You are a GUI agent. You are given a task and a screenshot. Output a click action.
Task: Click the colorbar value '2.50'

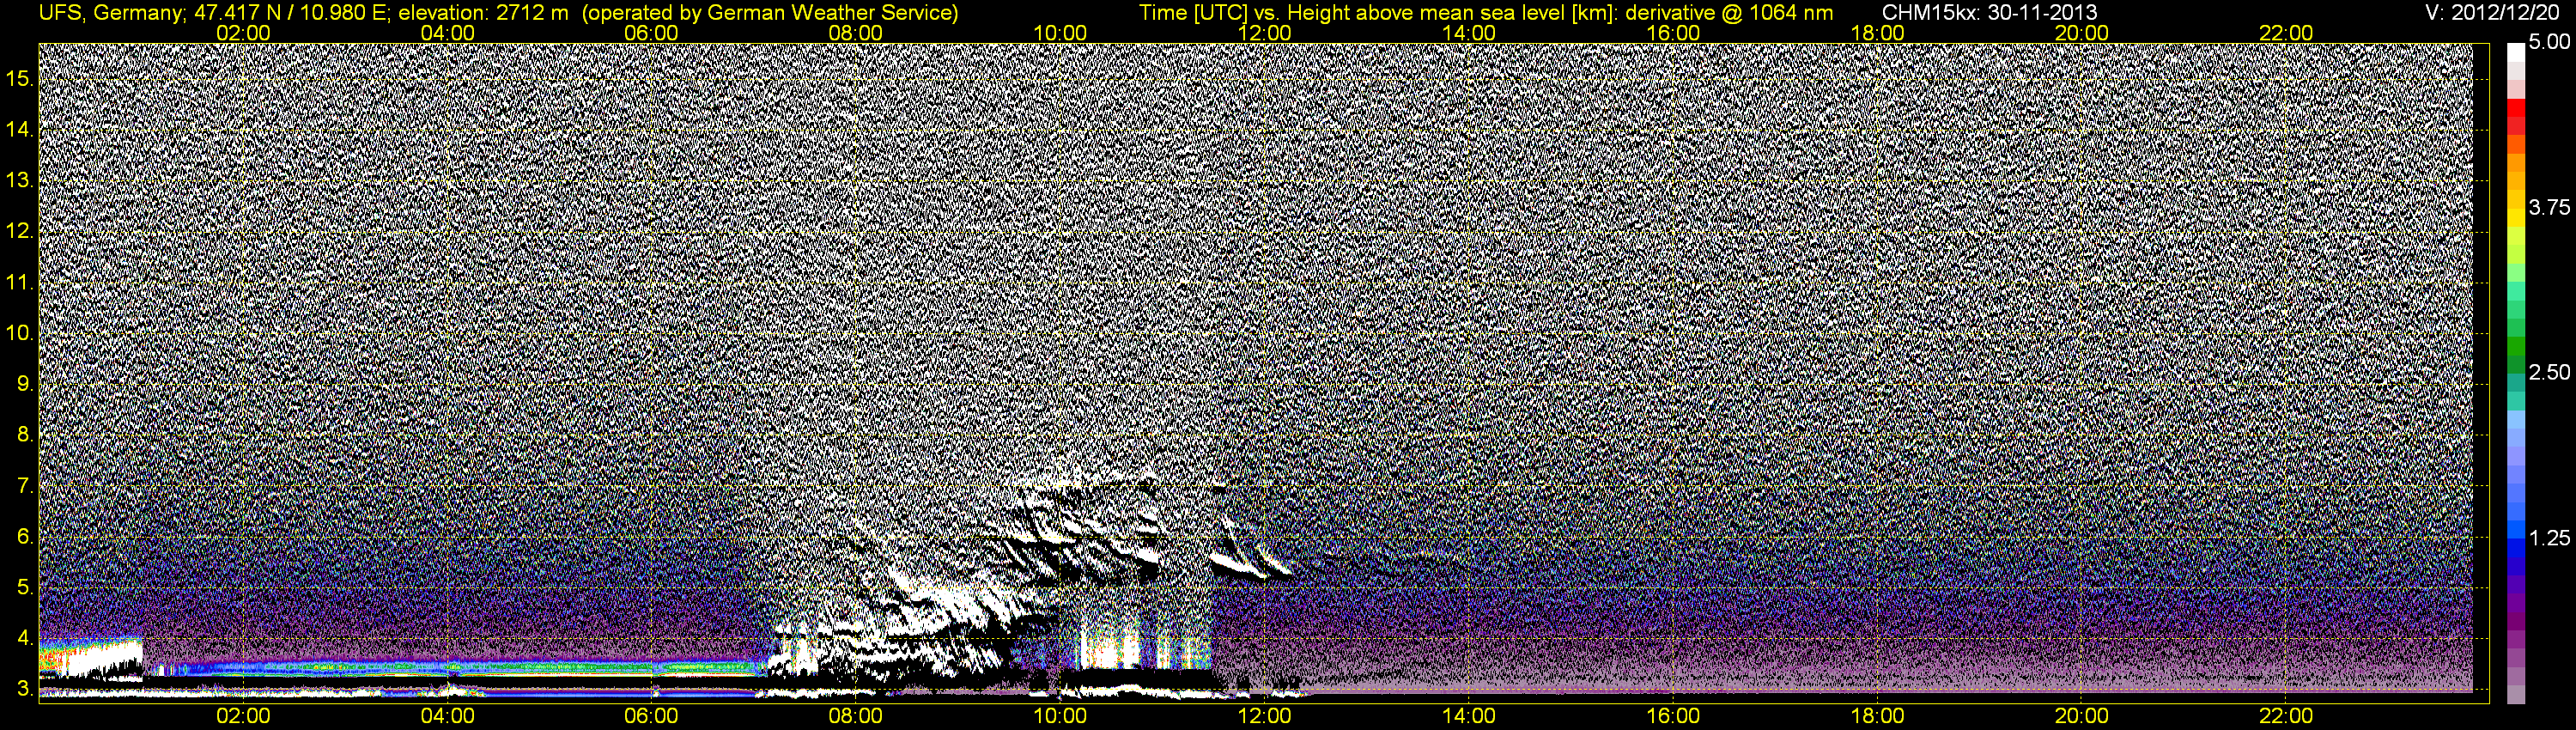pyautogui.click(x=2549, y=373)
